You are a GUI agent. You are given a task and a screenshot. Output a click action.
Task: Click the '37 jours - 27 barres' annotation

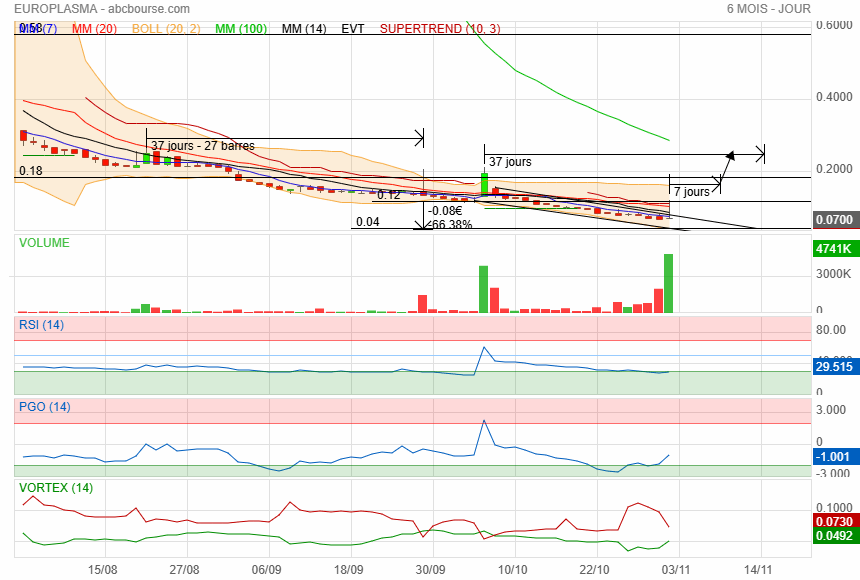(x=203, y=146)
